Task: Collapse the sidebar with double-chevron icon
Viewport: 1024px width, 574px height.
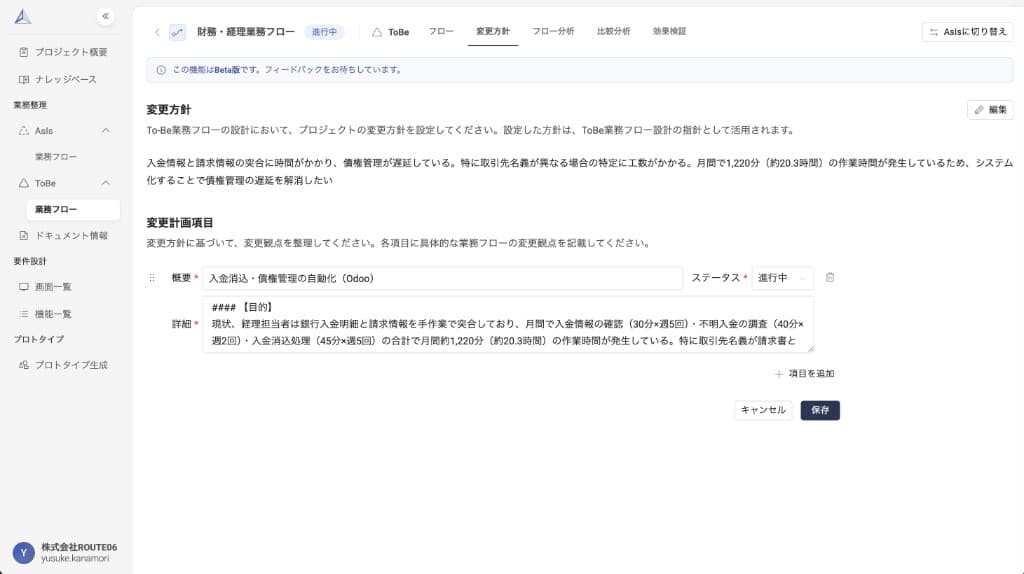Action: (x=105, y=16)
